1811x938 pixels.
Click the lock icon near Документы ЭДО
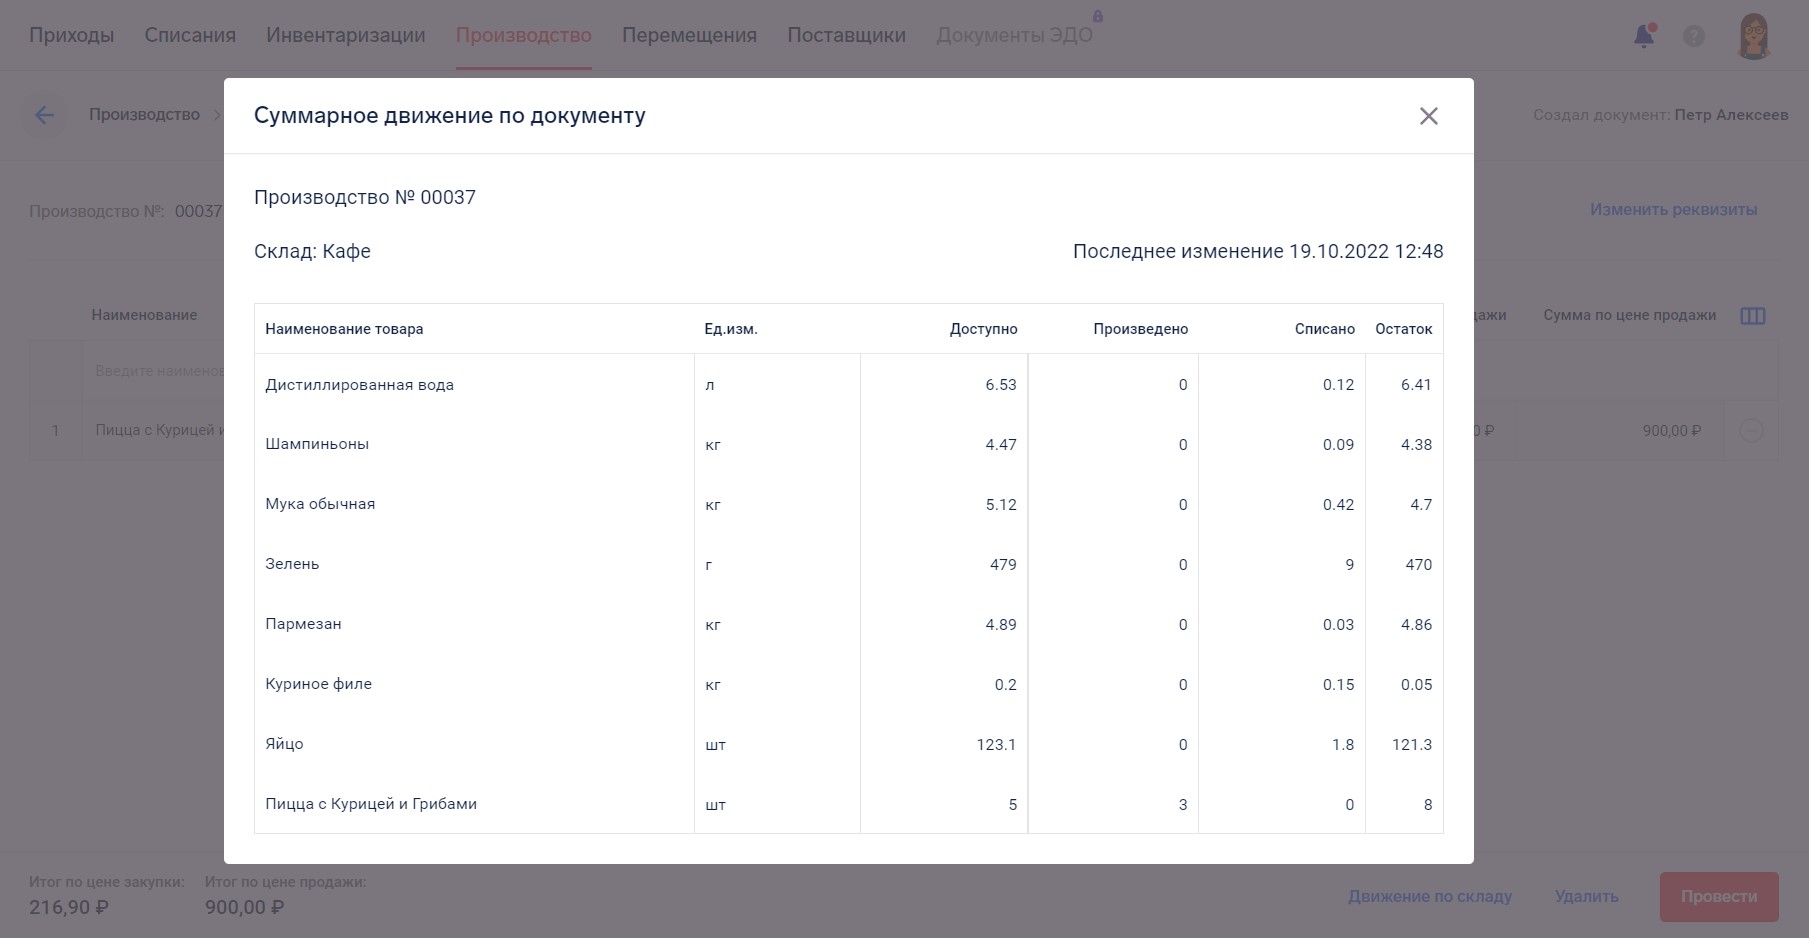(1097, 16)
